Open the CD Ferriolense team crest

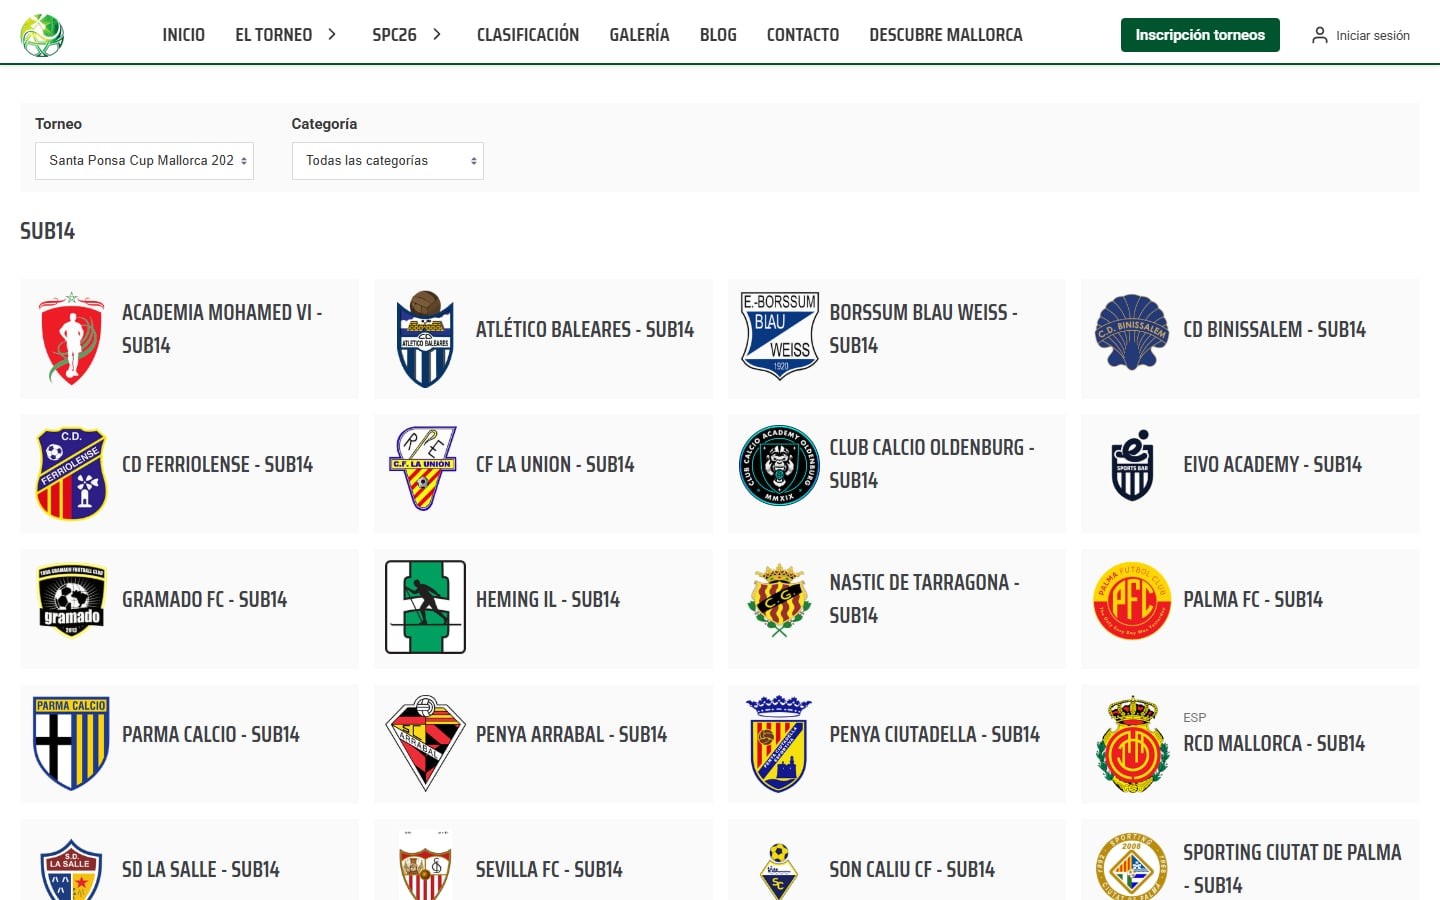(x=71, y=474)
